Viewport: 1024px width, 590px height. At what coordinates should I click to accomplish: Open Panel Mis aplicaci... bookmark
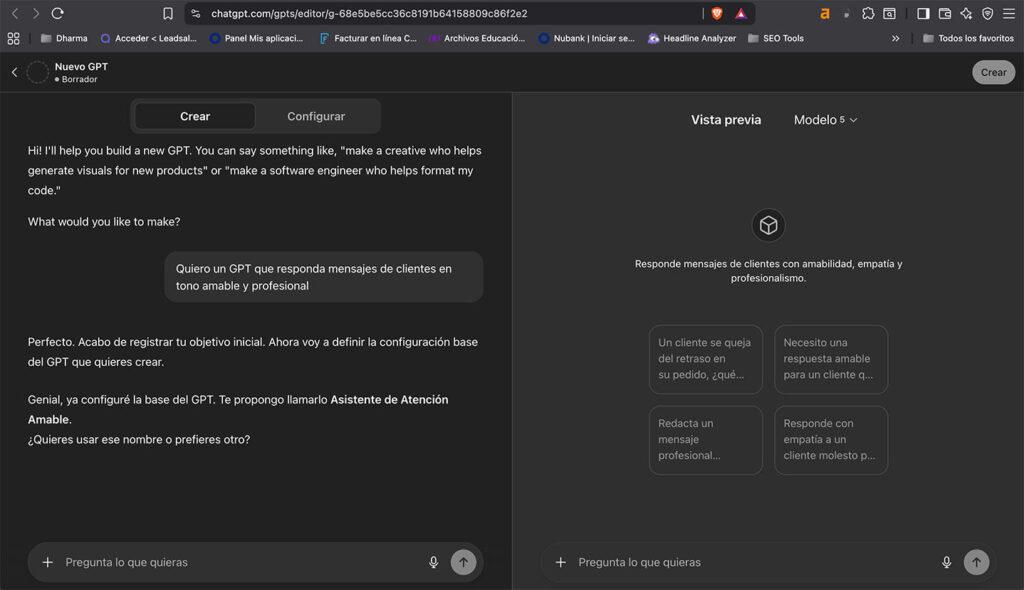coord(256,39)
